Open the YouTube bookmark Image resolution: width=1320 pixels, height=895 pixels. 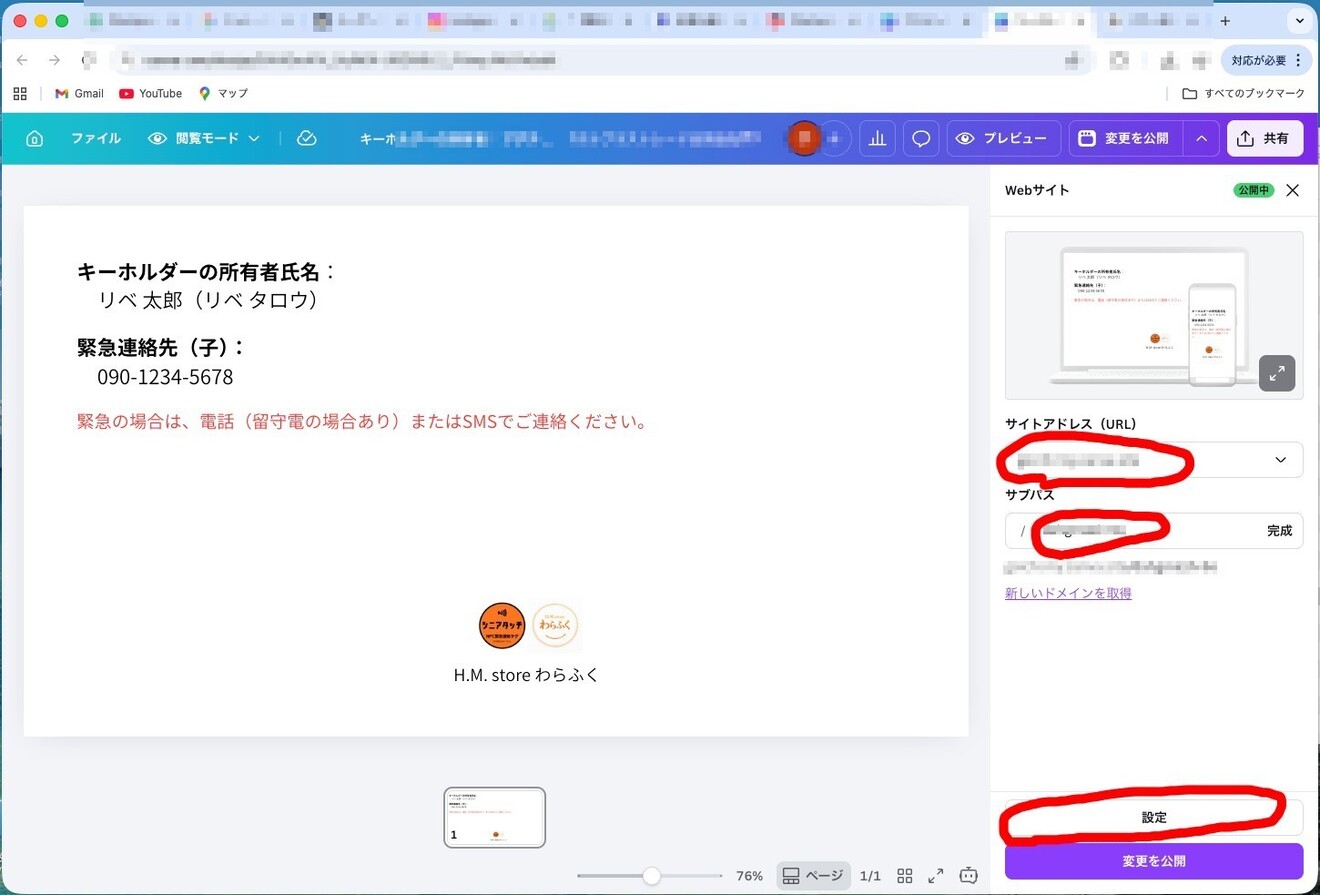(150, 93)
